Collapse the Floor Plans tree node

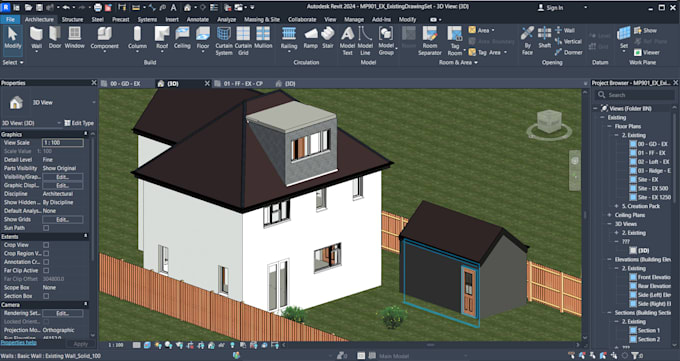(609, 127)
